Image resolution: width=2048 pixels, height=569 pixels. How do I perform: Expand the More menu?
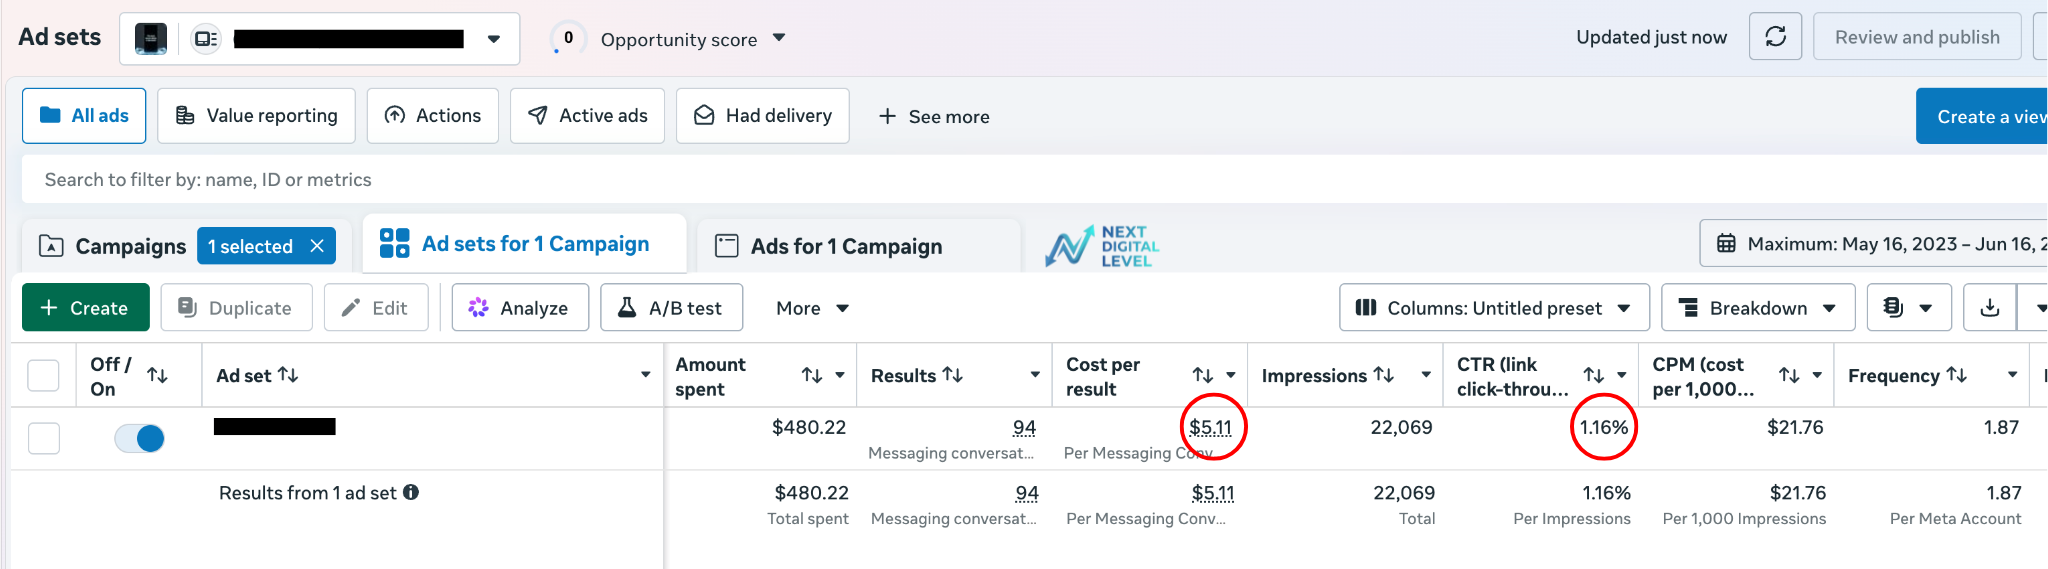pyautogui.click(x=812, y=308)
